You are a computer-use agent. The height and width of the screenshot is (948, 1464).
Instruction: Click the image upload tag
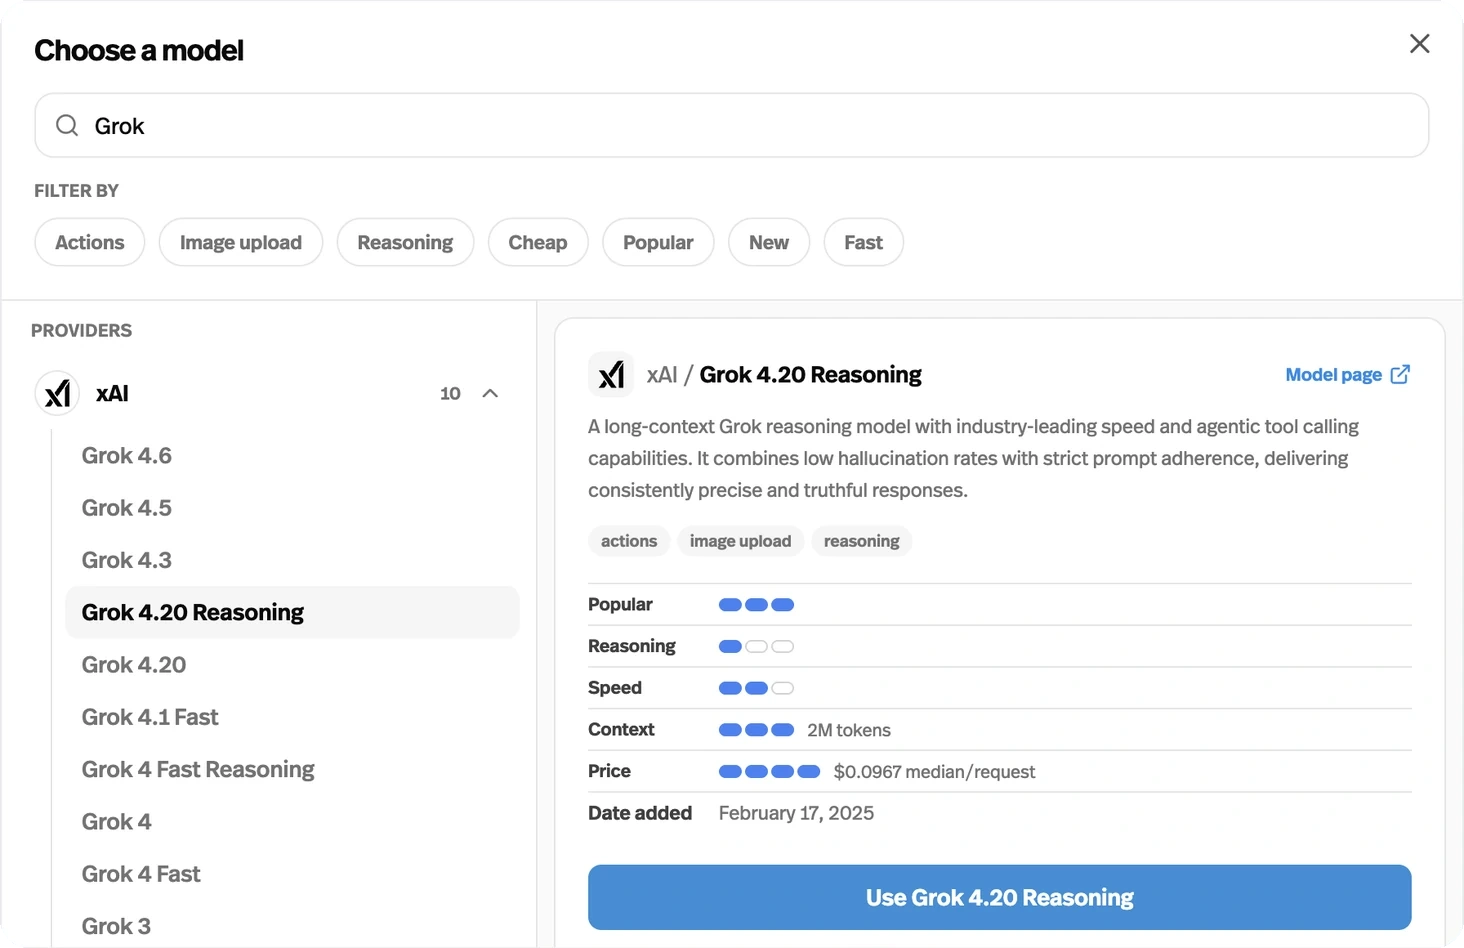[740, 541]
